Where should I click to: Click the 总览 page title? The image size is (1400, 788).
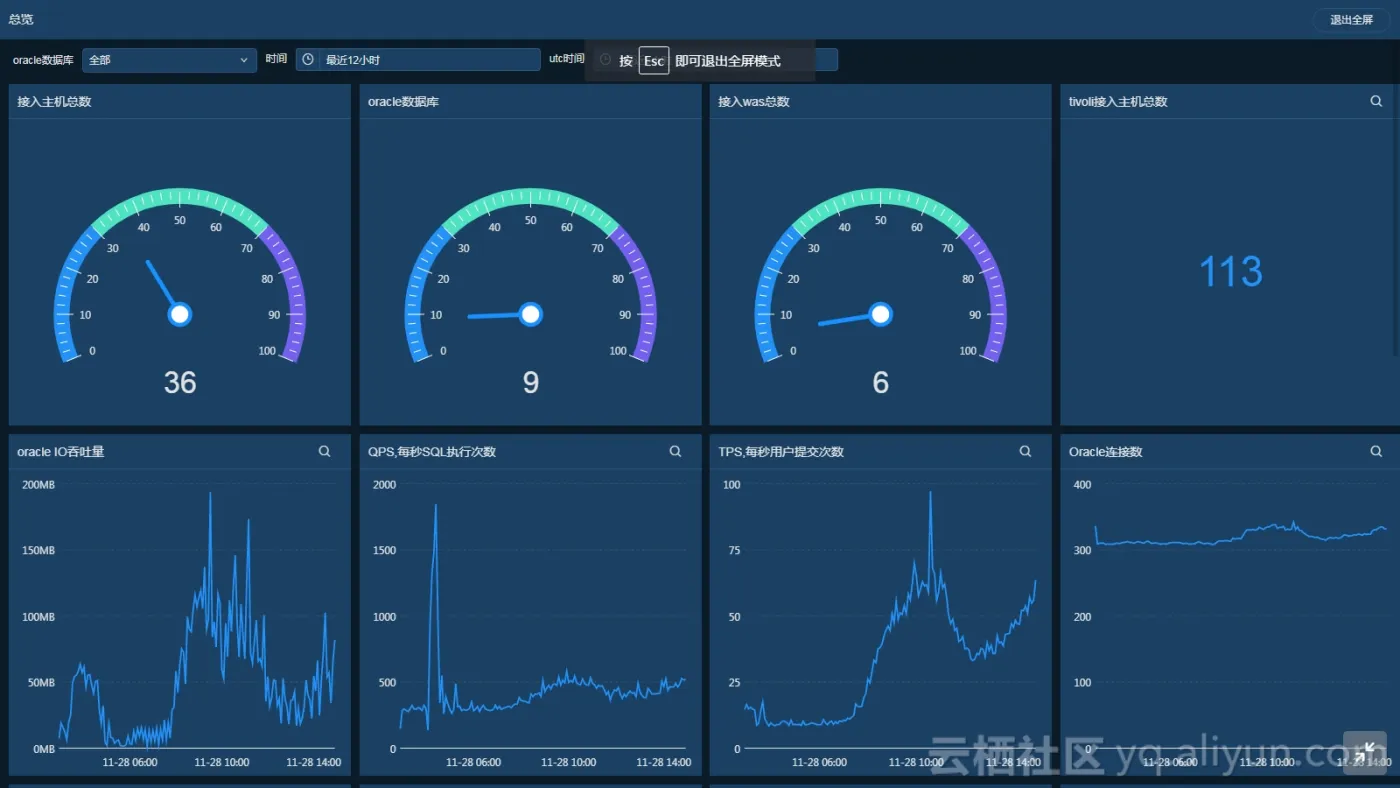point(21,19)
